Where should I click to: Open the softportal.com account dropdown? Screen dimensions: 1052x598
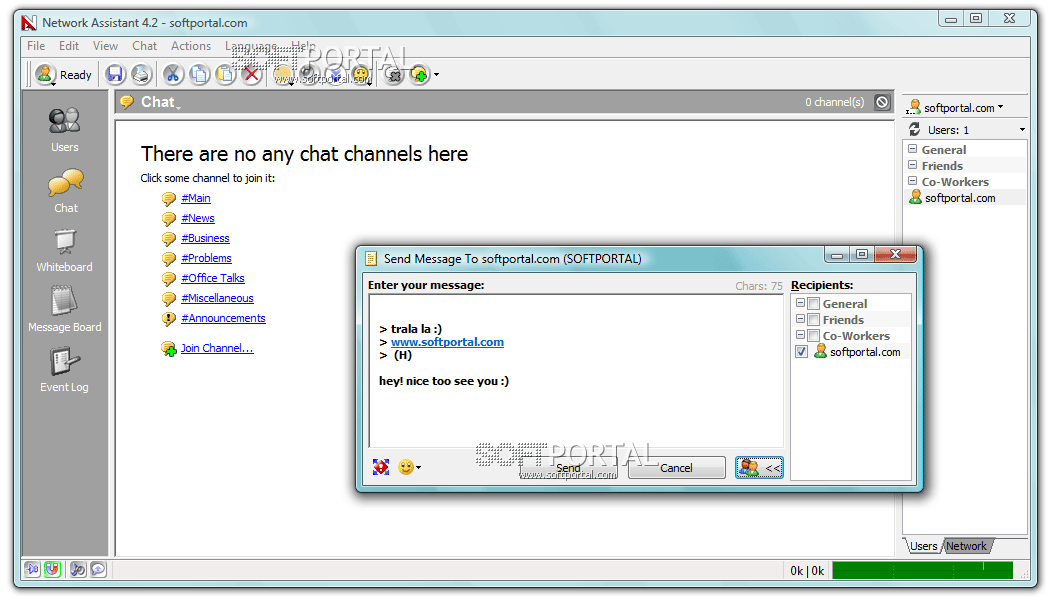pyautogui.click(x=1000, y=107)
